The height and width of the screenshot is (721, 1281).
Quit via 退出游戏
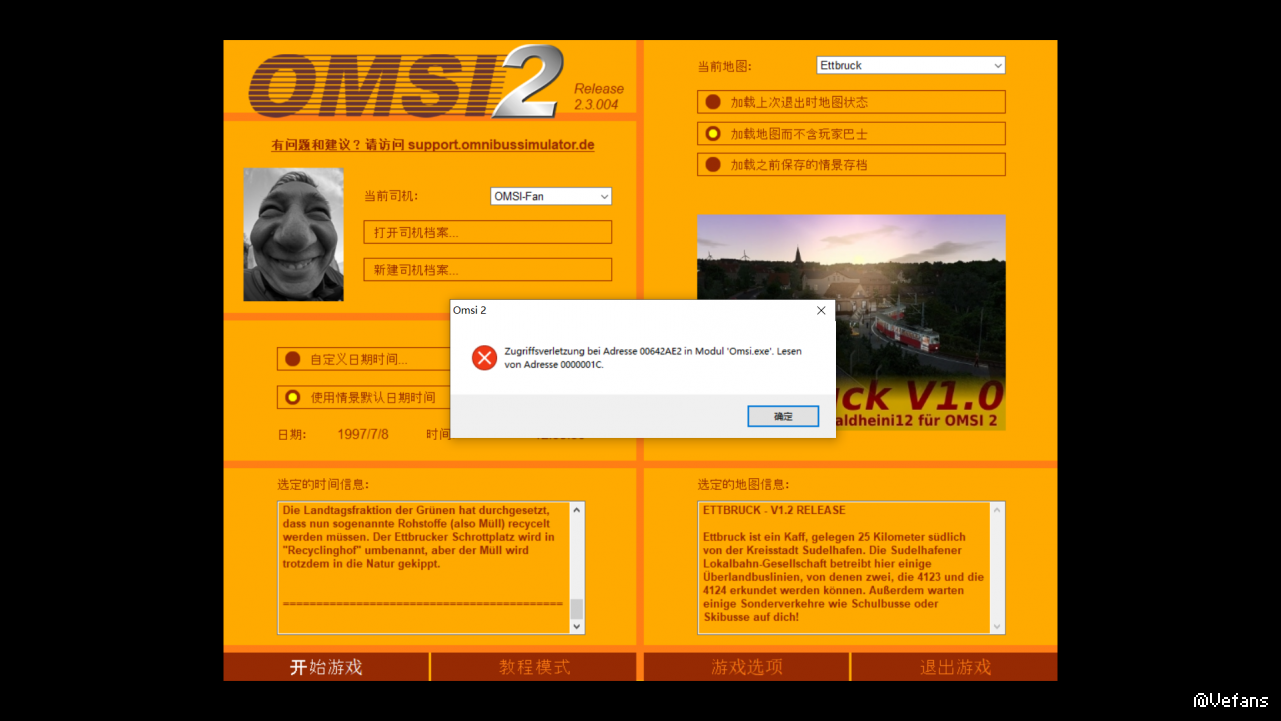955,667
